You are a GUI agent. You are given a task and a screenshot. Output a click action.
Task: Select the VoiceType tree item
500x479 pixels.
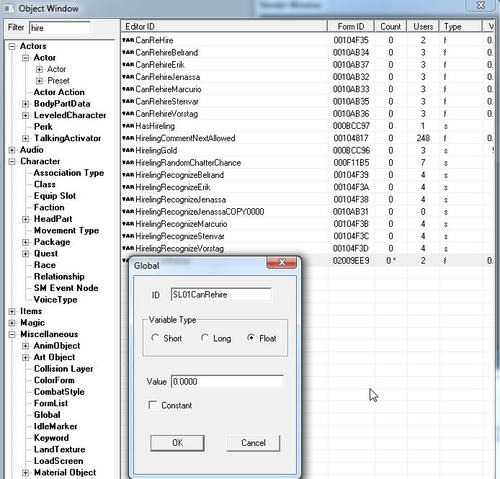tap(55, 300)
